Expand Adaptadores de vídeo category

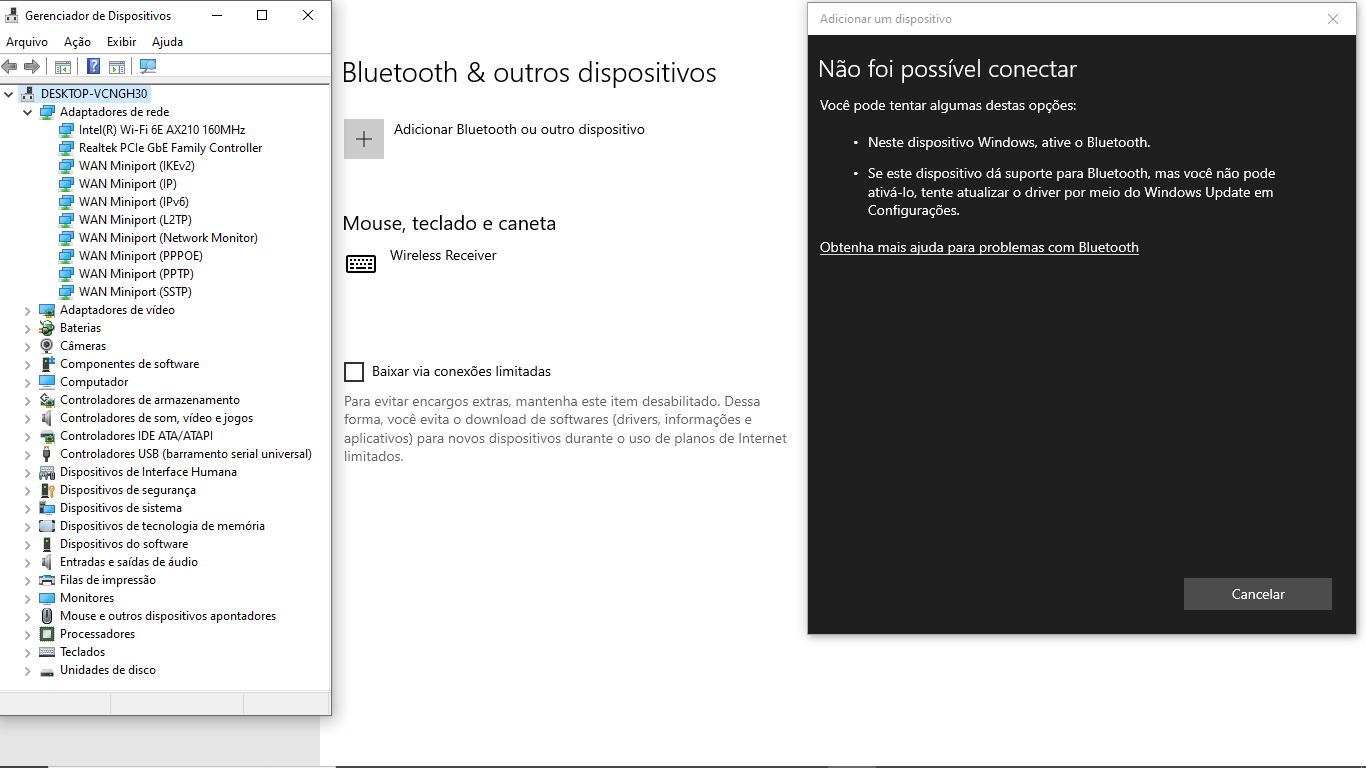pos(28,310)
